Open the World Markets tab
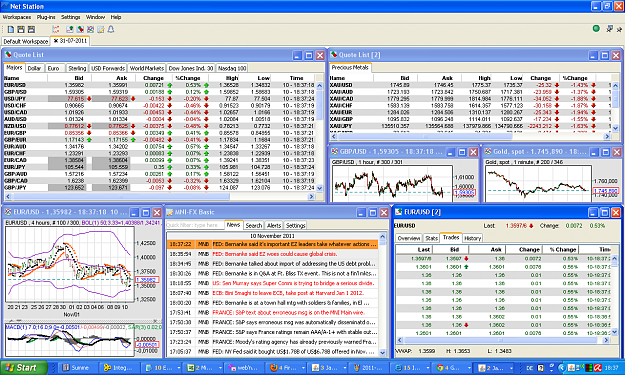The width and height of the screenshot is (625, 375). [x=146, y=68]
